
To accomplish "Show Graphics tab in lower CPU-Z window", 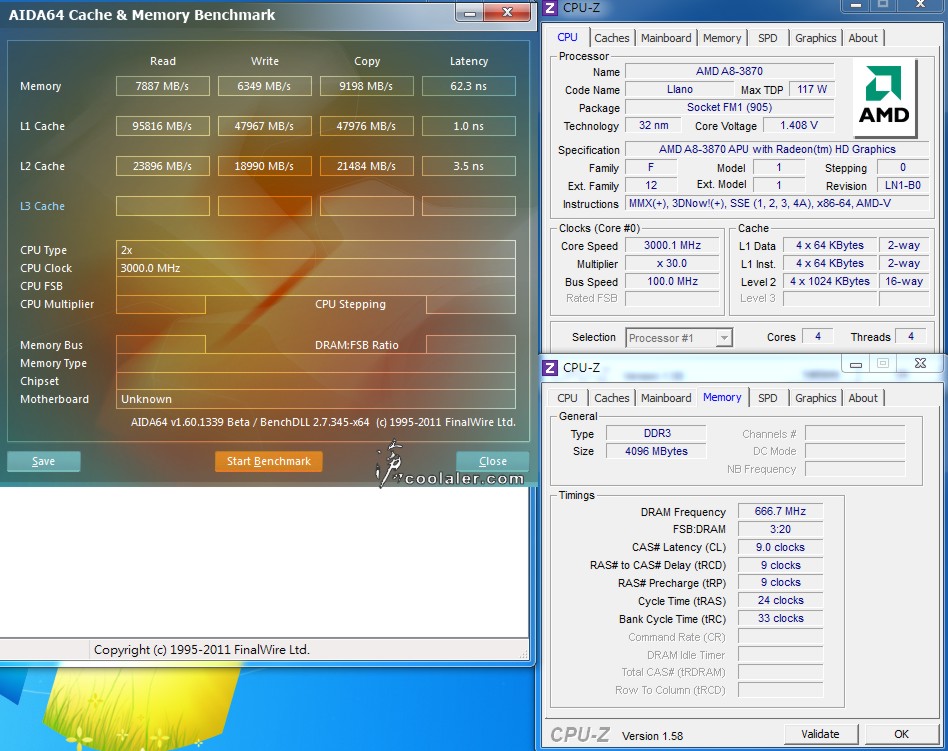I will click(816, 398).
